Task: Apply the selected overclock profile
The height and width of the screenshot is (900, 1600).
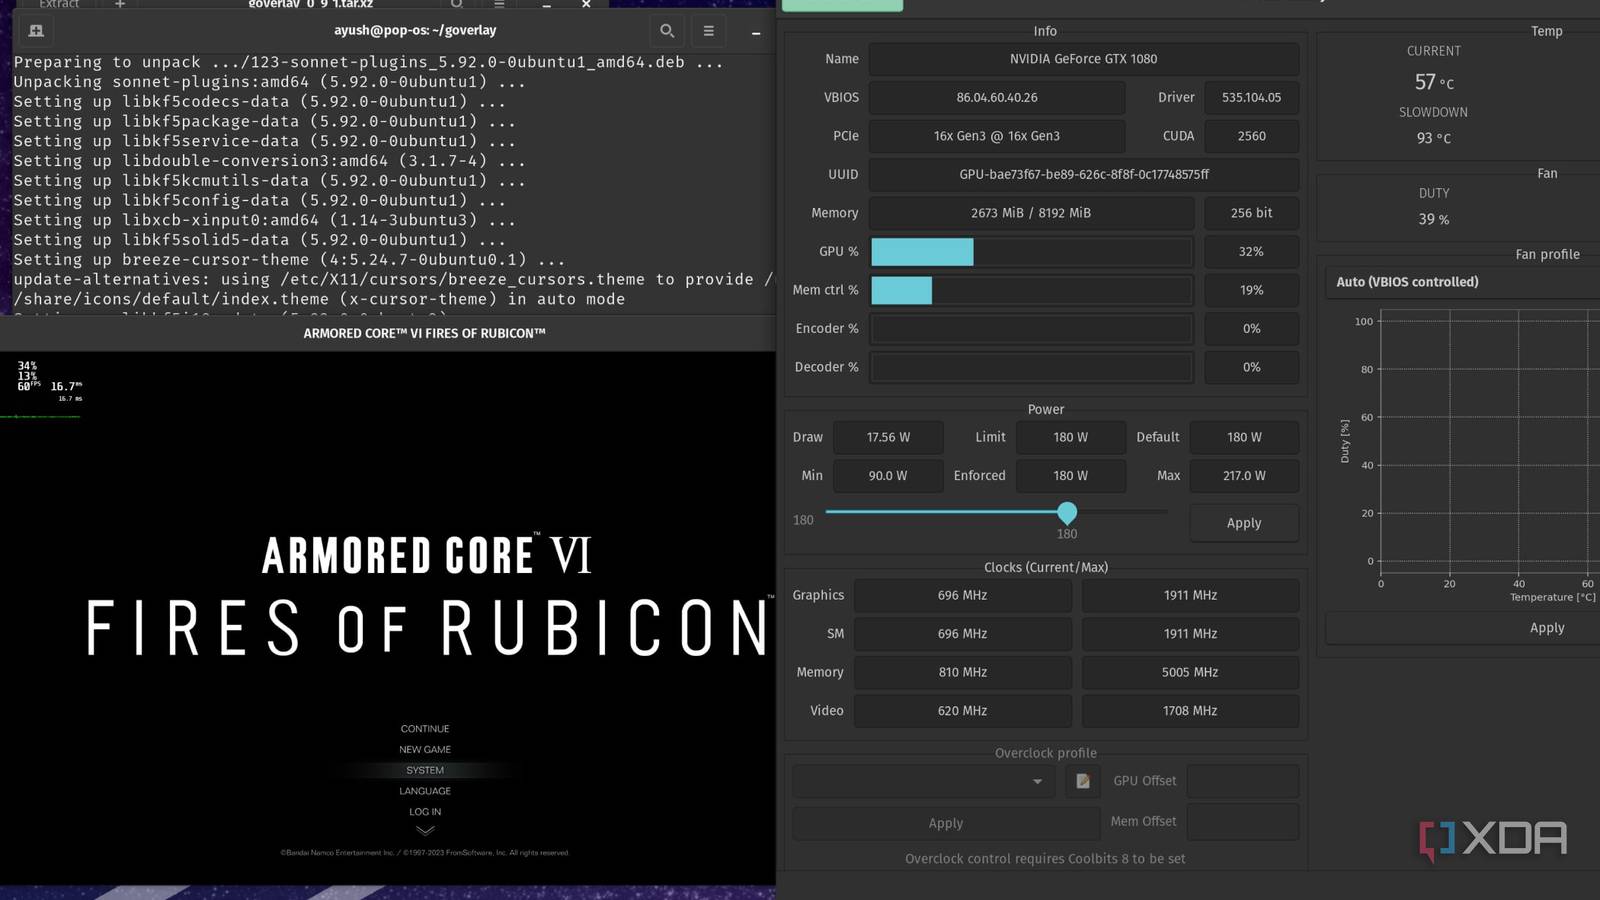Action: tap(946, 823)
